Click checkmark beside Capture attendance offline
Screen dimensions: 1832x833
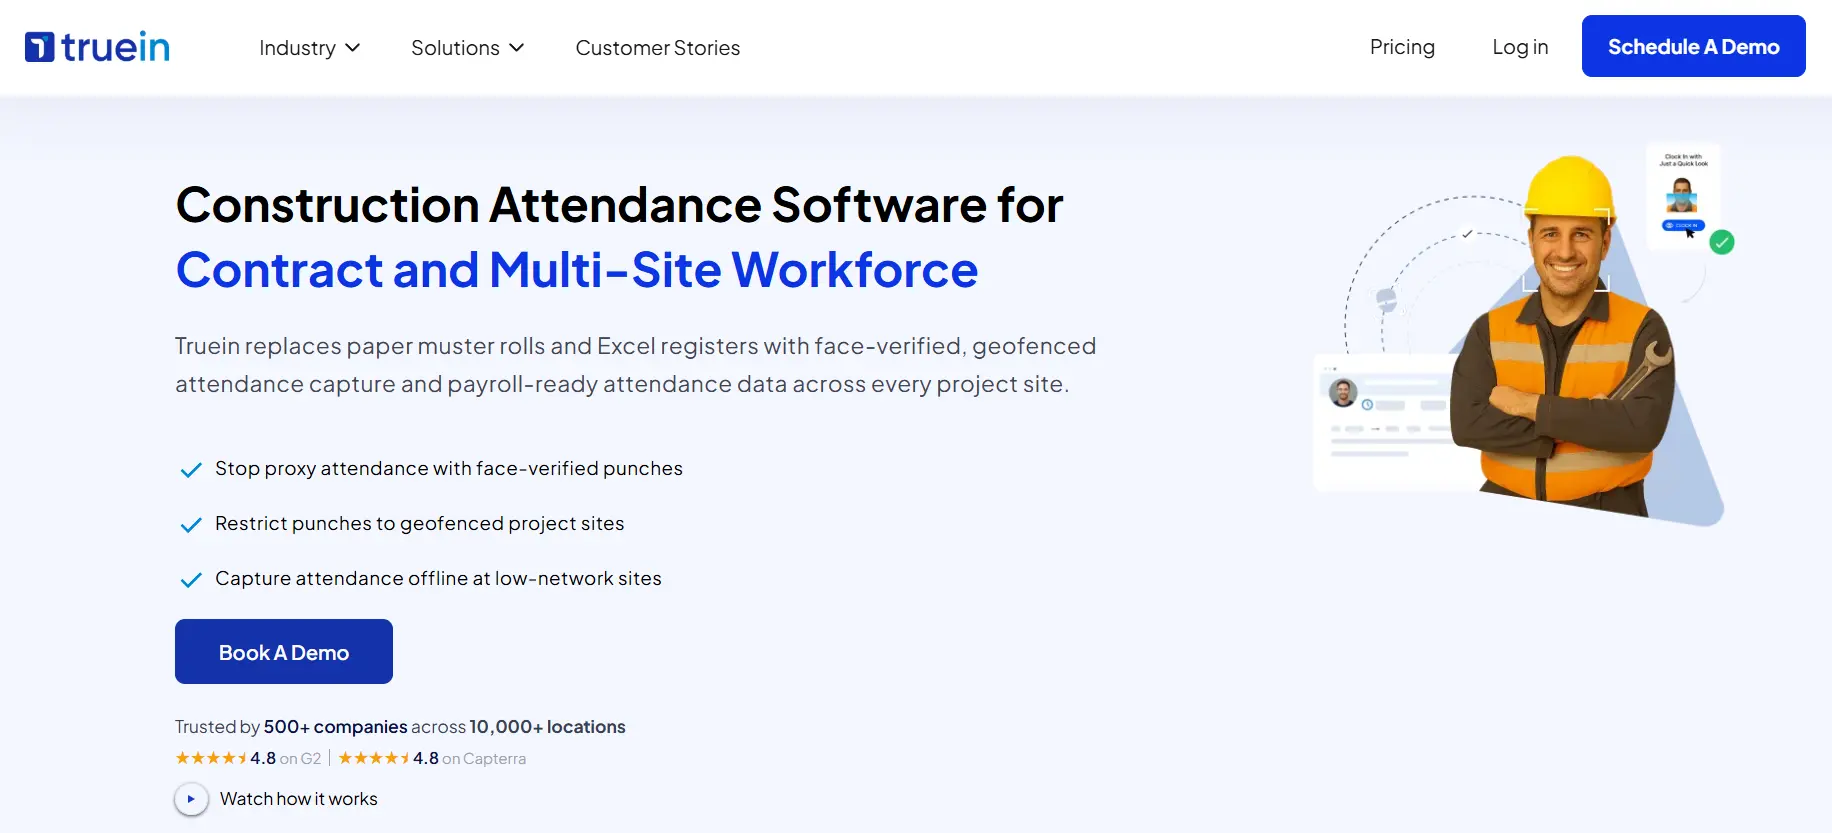(190, 580)
